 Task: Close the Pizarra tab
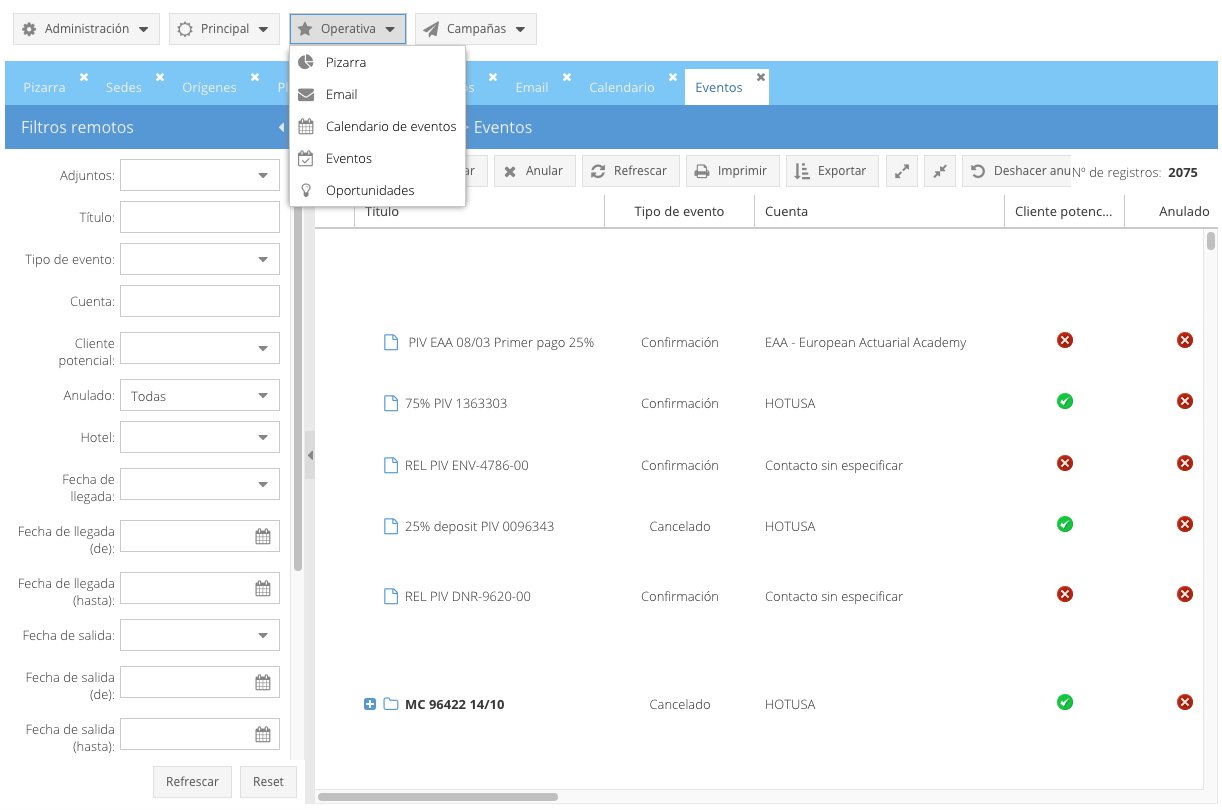(x=84, y=76)
